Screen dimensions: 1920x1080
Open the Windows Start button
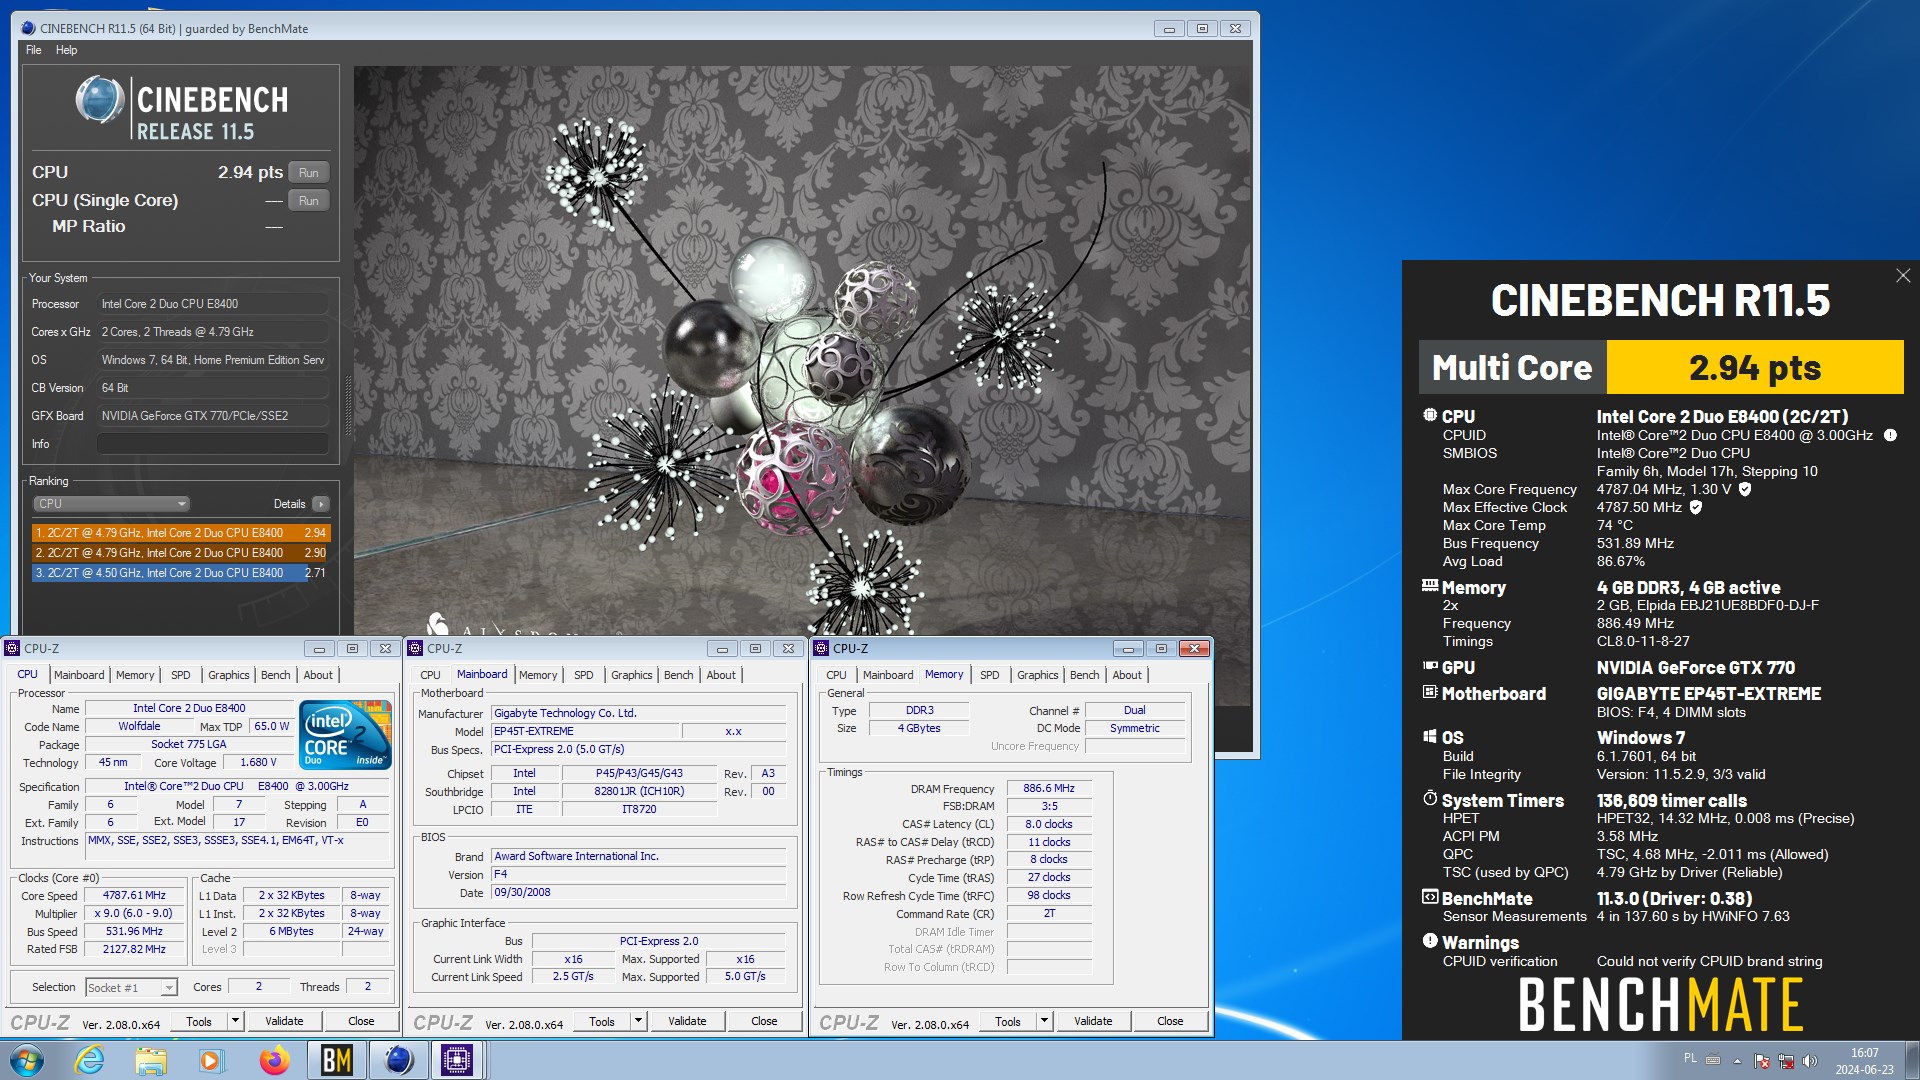point(27,1060)
